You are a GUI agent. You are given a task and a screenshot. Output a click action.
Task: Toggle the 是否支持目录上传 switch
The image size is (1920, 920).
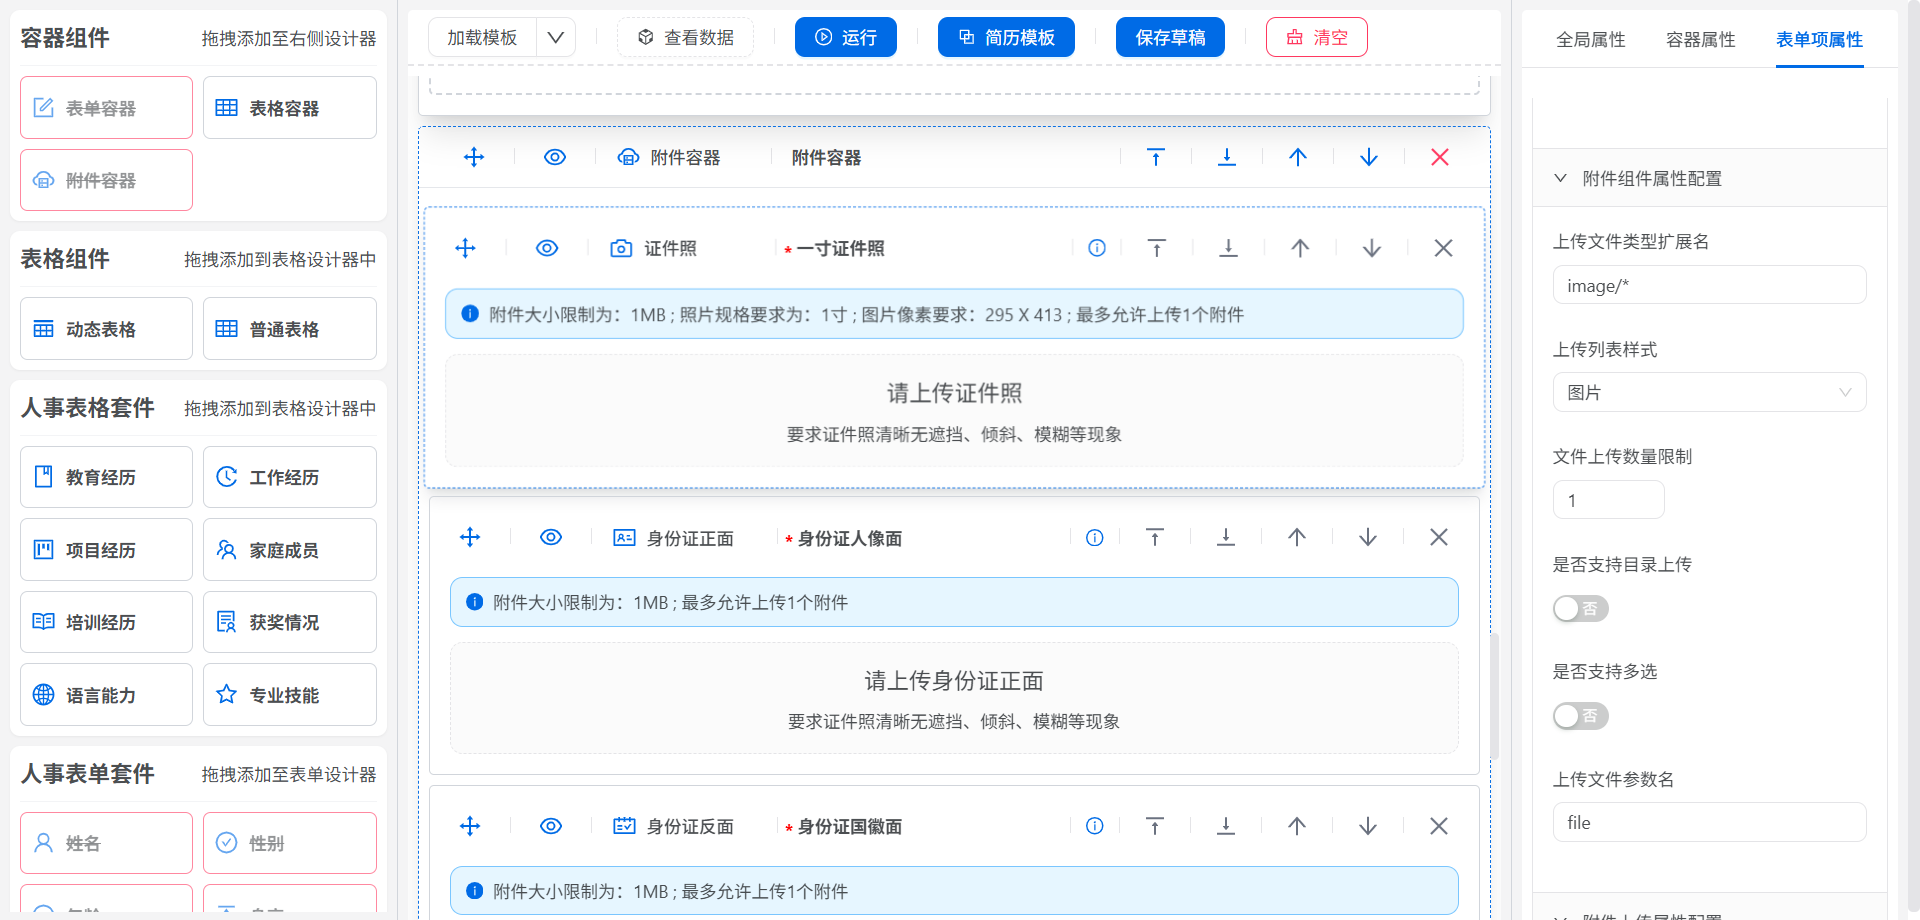click(1580, 609)
